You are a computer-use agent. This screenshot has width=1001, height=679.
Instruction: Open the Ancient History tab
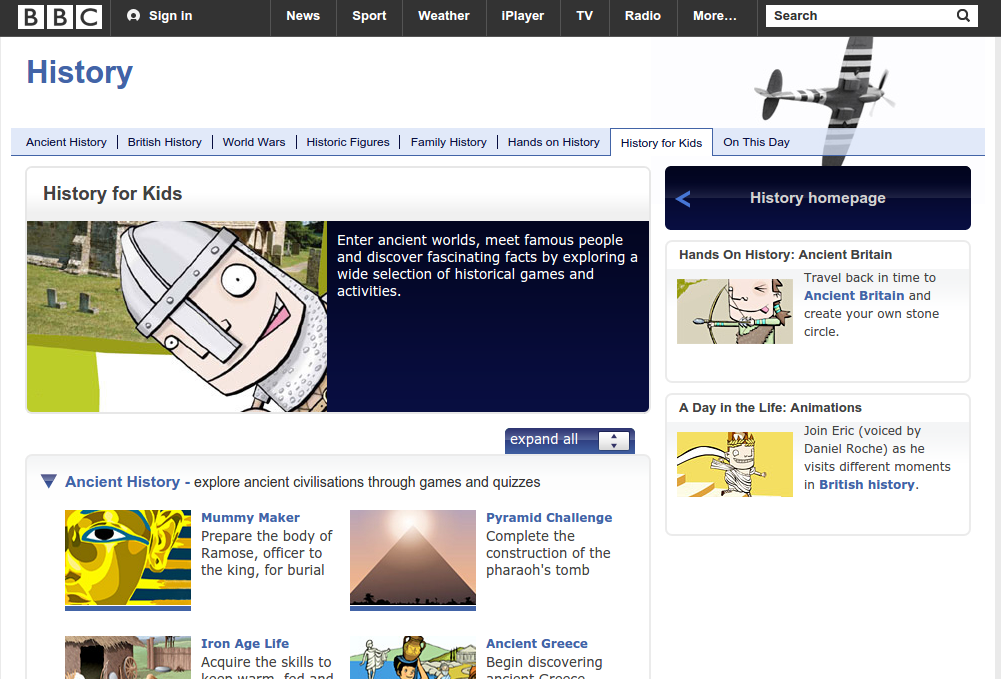tap(66, 142)
